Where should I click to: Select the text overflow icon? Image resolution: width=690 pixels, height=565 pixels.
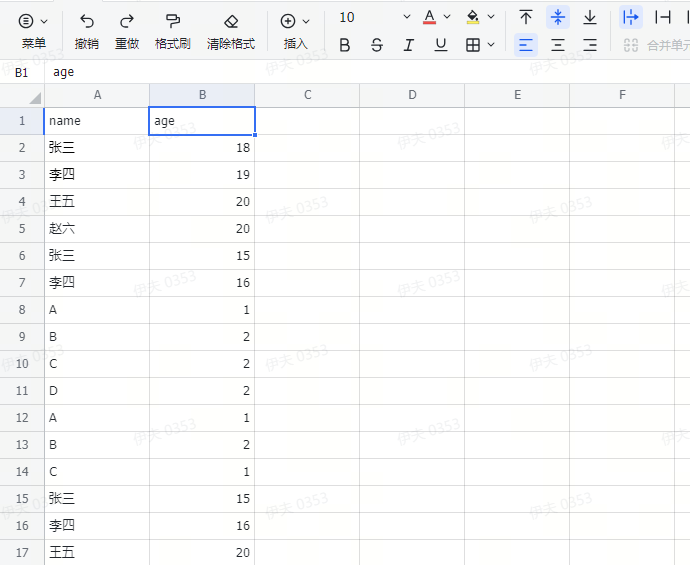(x=631, y=17)
